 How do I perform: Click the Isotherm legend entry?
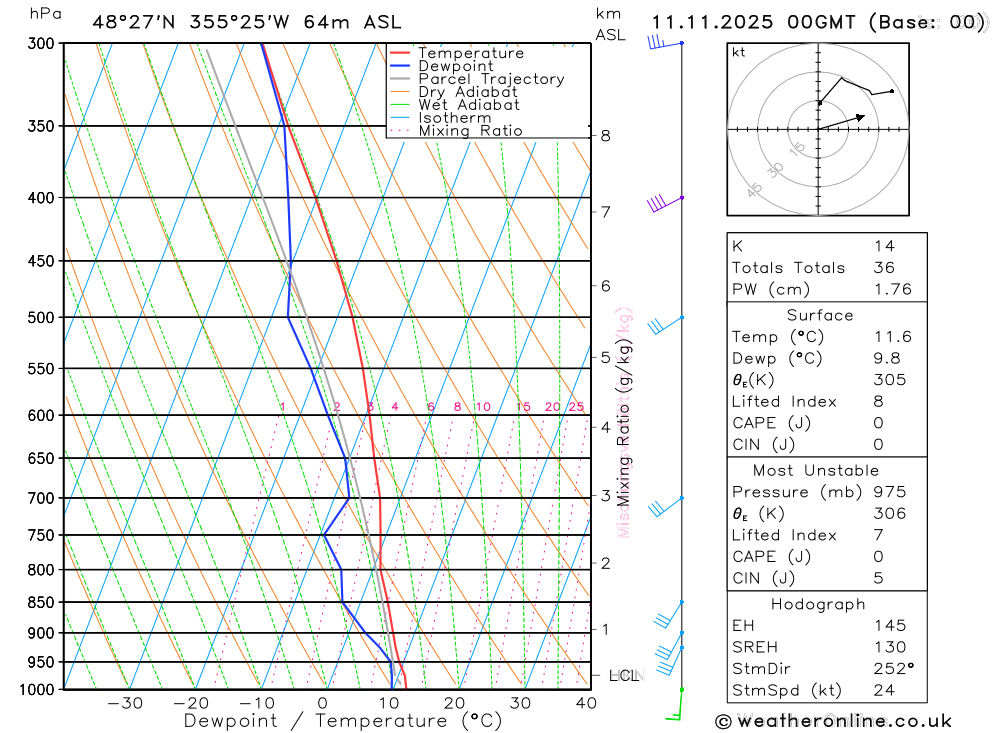pos(440,118)
